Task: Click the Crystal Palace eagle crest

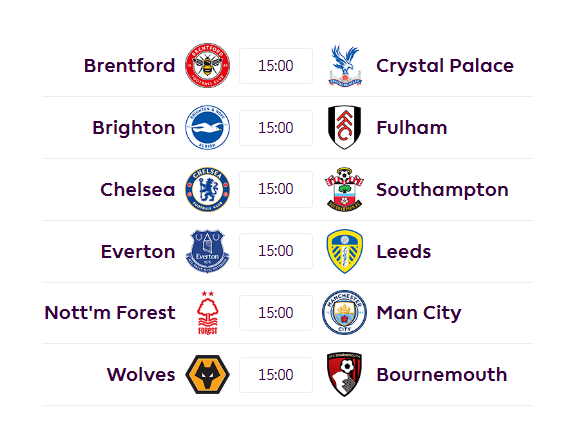Action: (x=345, y=65)
